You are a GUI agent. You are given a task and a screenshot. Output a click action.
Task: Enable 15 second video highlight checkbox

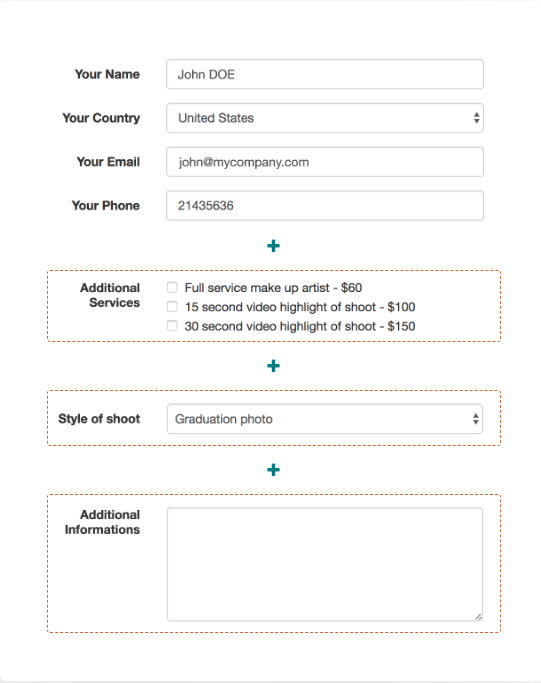click(172, 307)
